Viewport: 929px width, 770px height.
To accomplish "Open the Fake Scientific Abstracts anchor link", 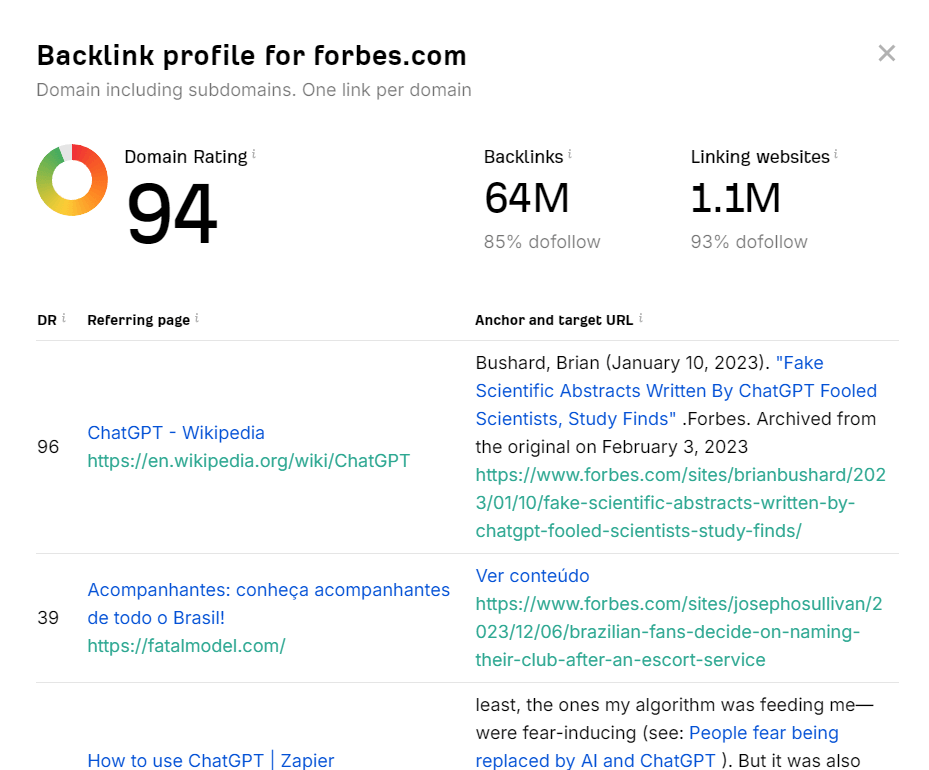I will pyautogui.click(x=675, y=390).
